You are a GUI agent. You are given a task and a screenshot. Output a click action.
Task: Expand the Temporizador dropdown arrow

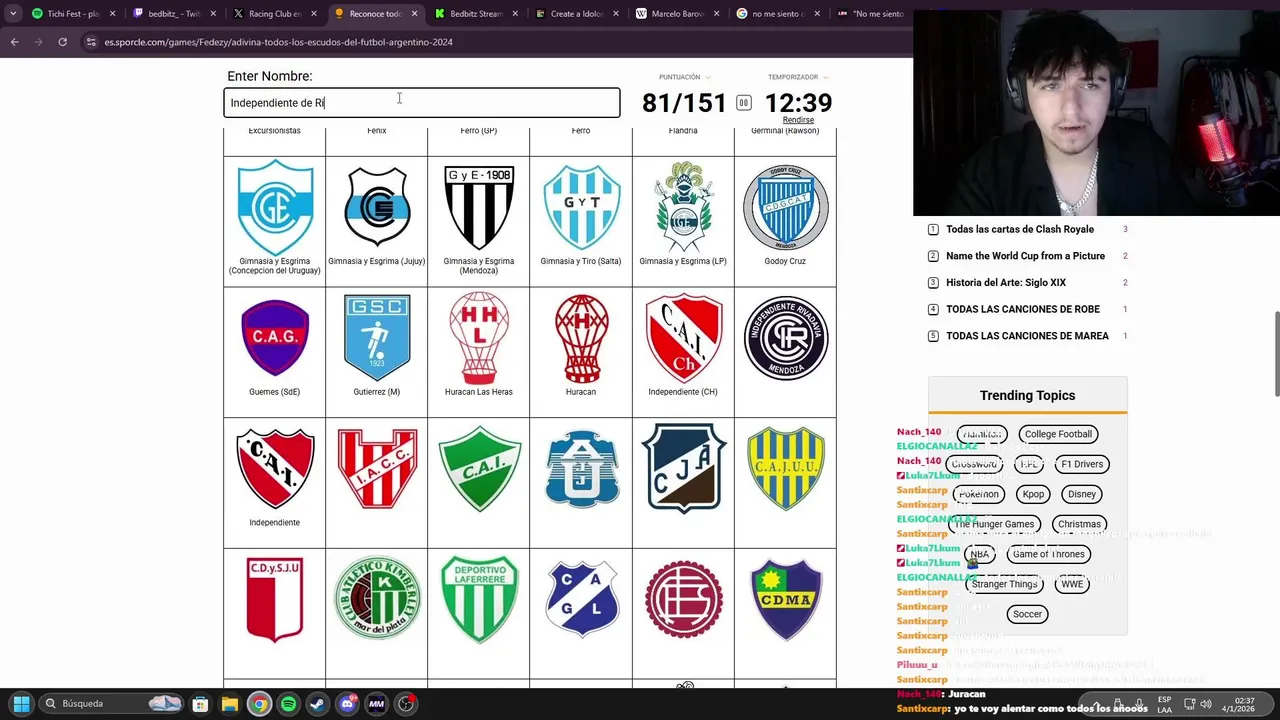[826, 77]
